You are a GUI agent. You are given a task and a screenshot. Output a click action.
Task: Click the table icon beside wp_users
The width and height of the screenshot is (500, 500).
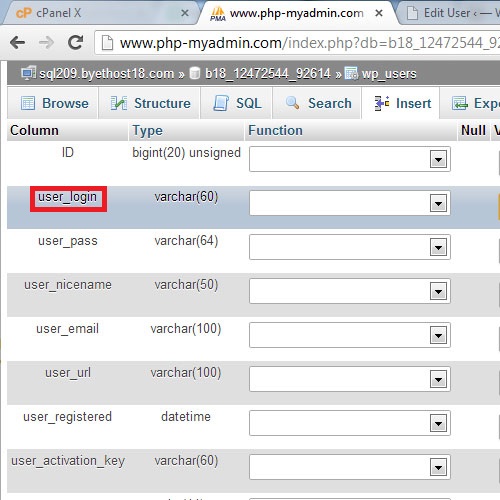351,73
